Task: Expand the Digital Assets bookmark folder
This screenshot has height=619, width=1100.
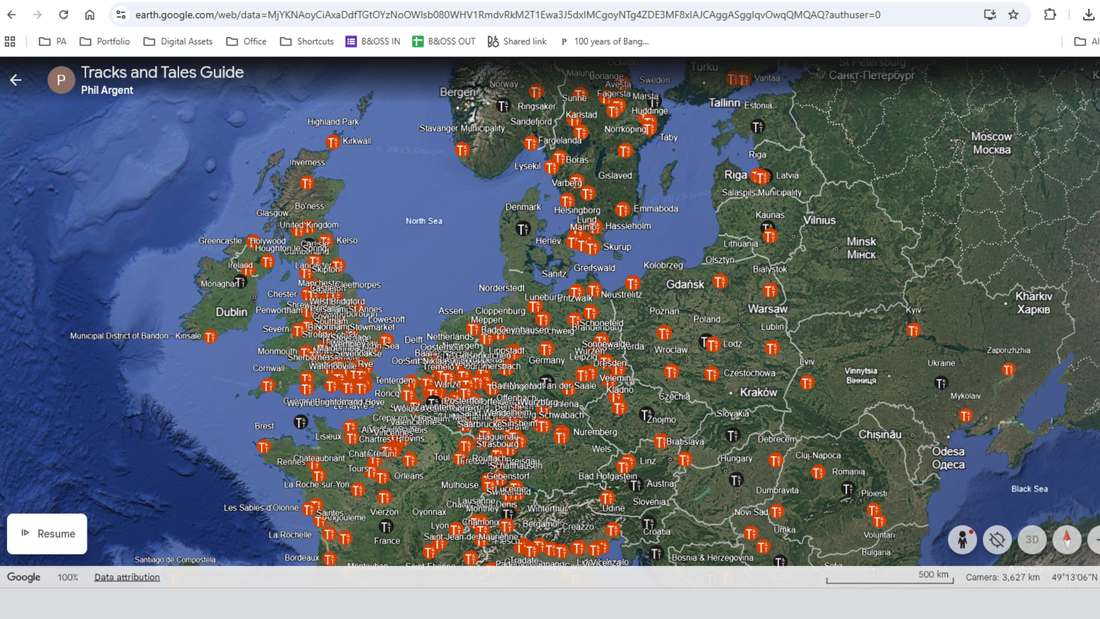Action: click(177, 42)
